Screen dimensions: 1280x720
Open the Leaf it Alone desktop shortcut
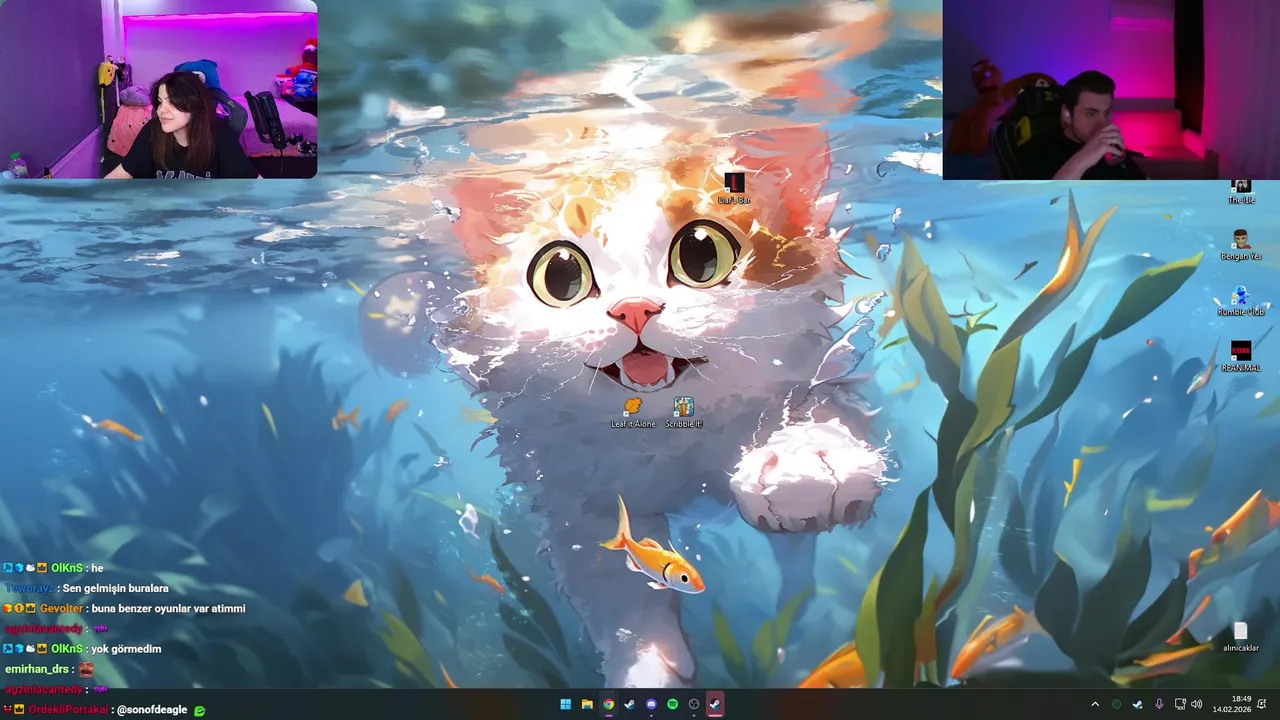pyautogui.click(x=633, y=412)
